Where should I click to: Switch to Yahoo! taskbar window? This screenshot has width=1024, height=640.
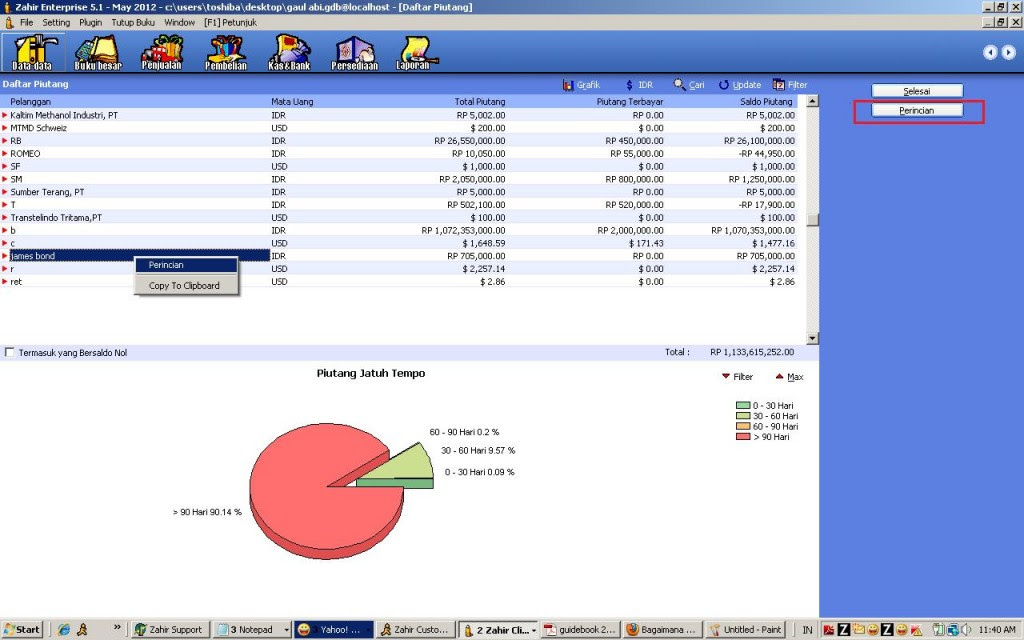click(334, 630)
